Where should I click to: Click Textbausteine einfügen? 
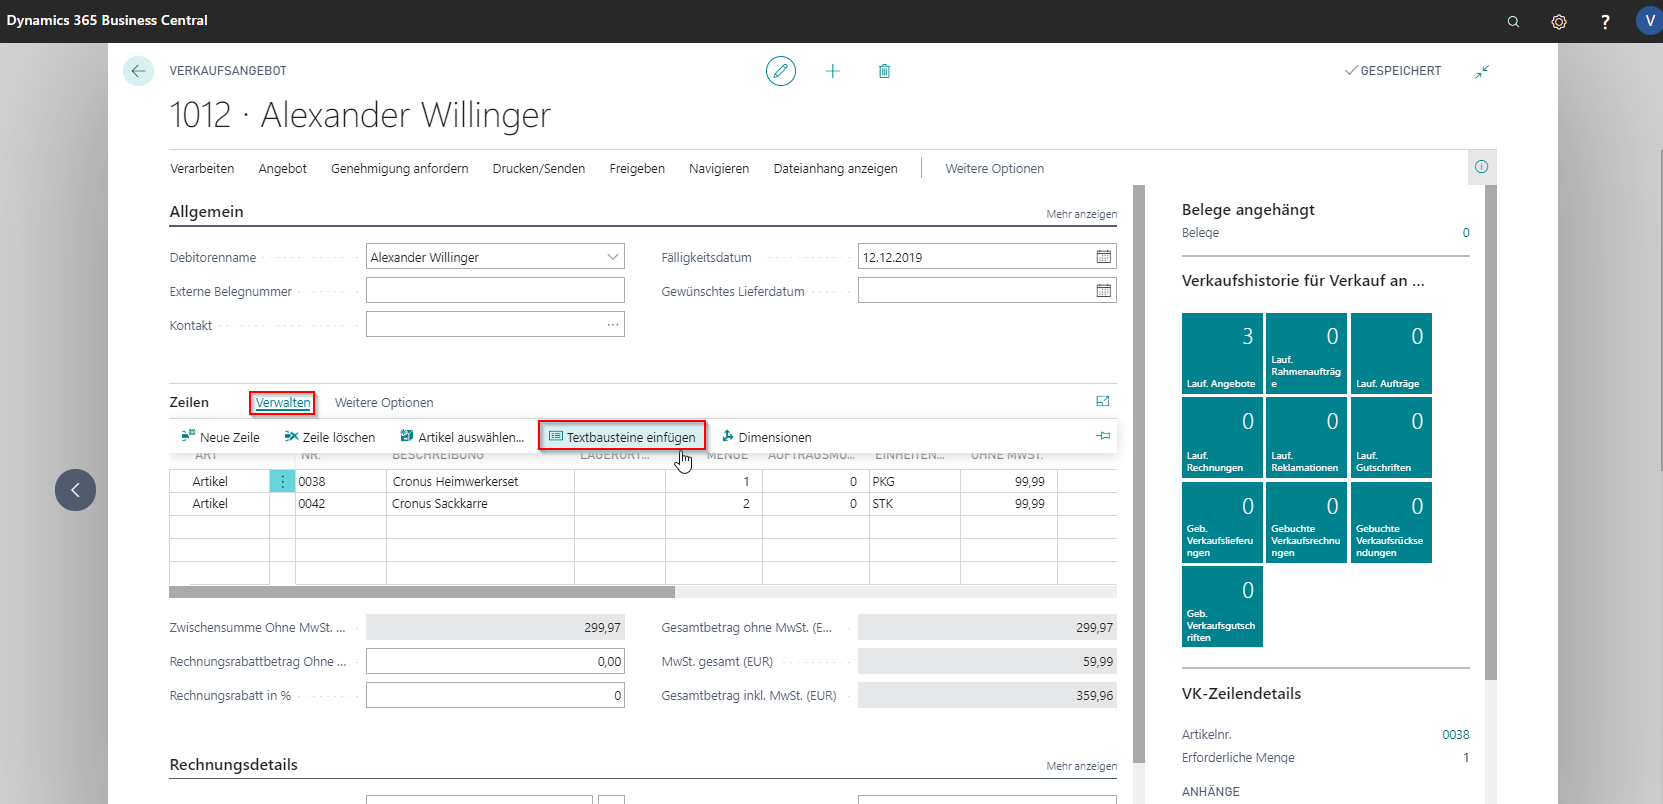click(x=622, y=437)
